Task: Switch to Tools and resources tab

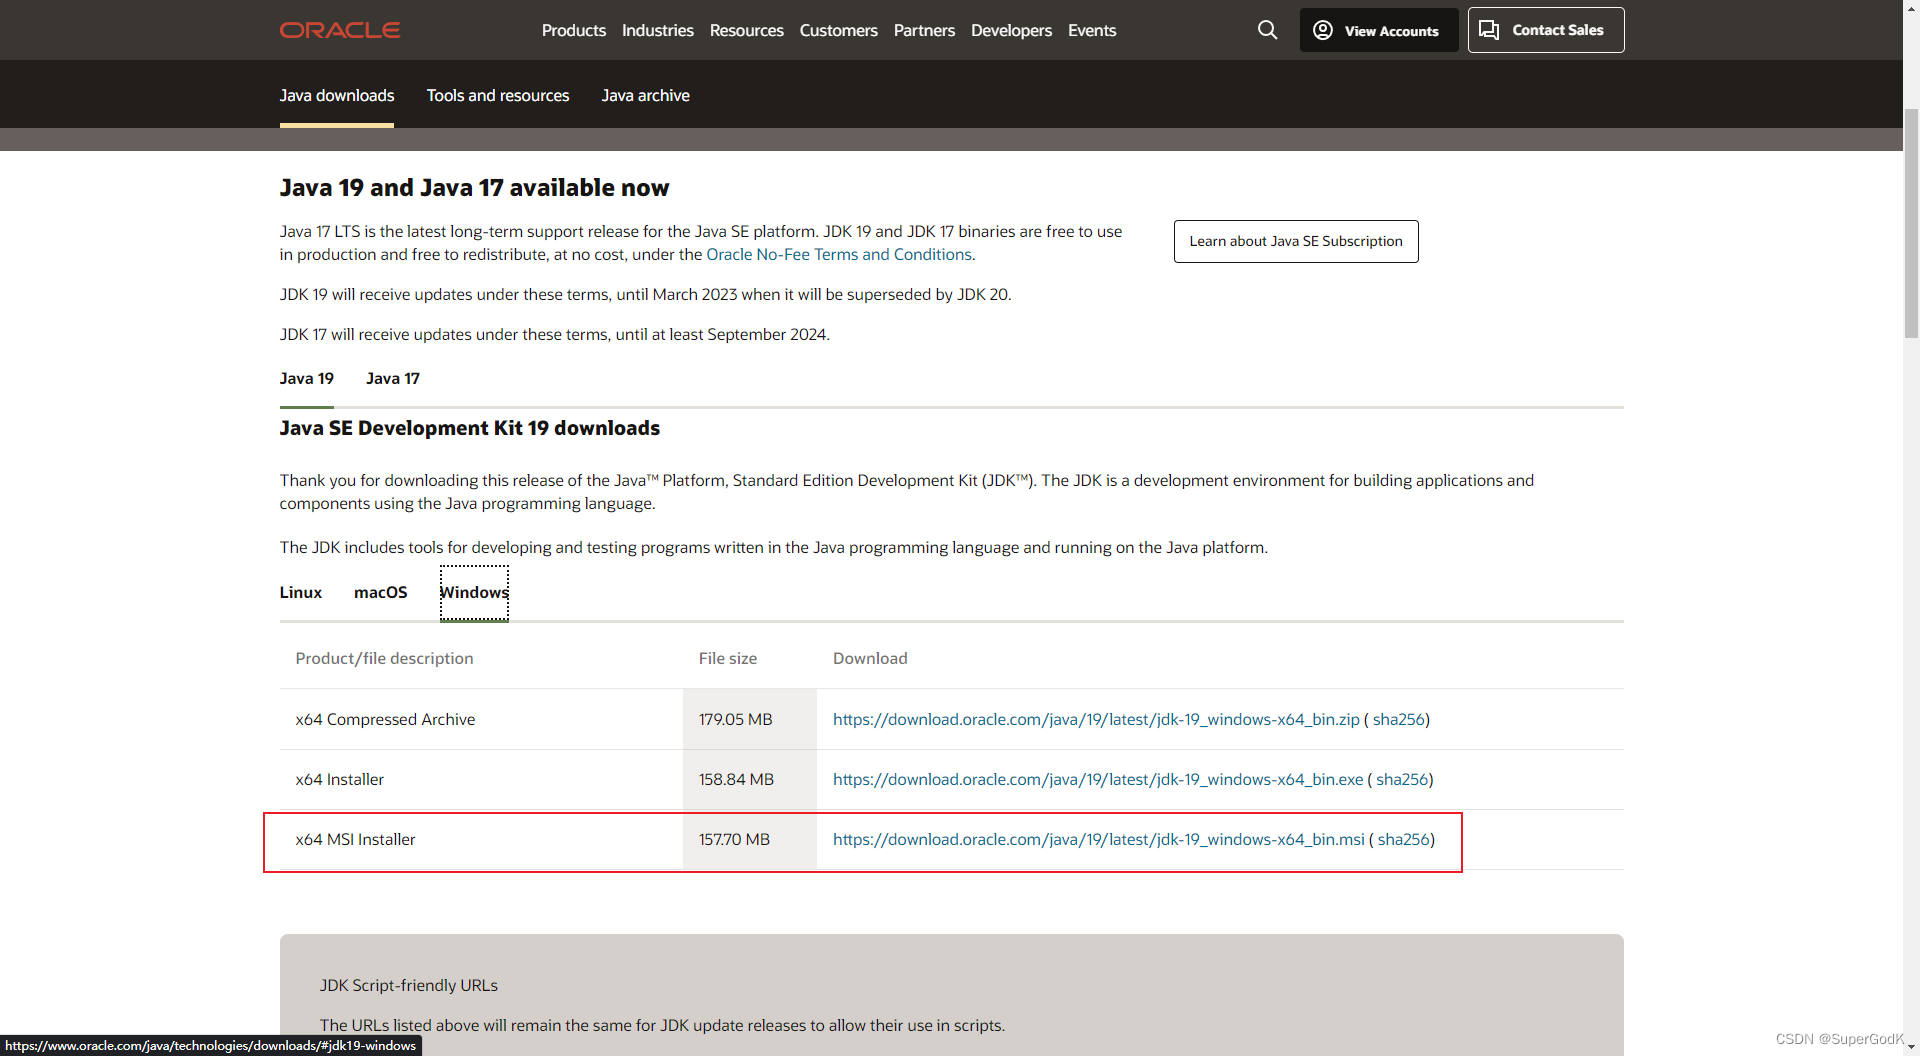Action: pyautogui.click(x=497, y=95)
